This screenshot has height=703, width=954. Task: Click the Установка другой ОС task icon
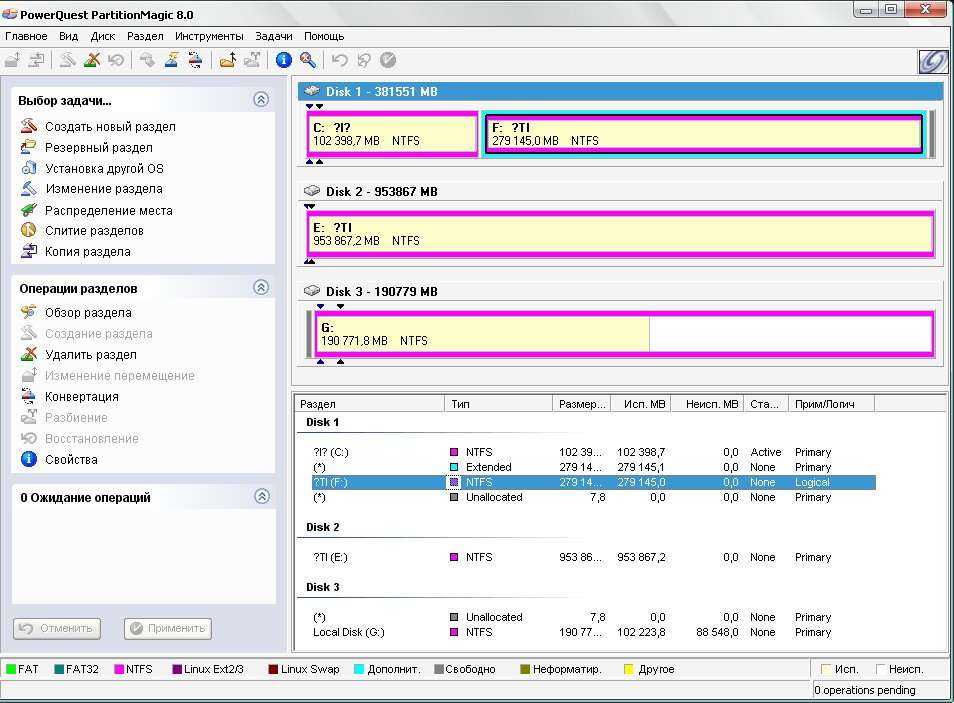click(x=28, y=168)
